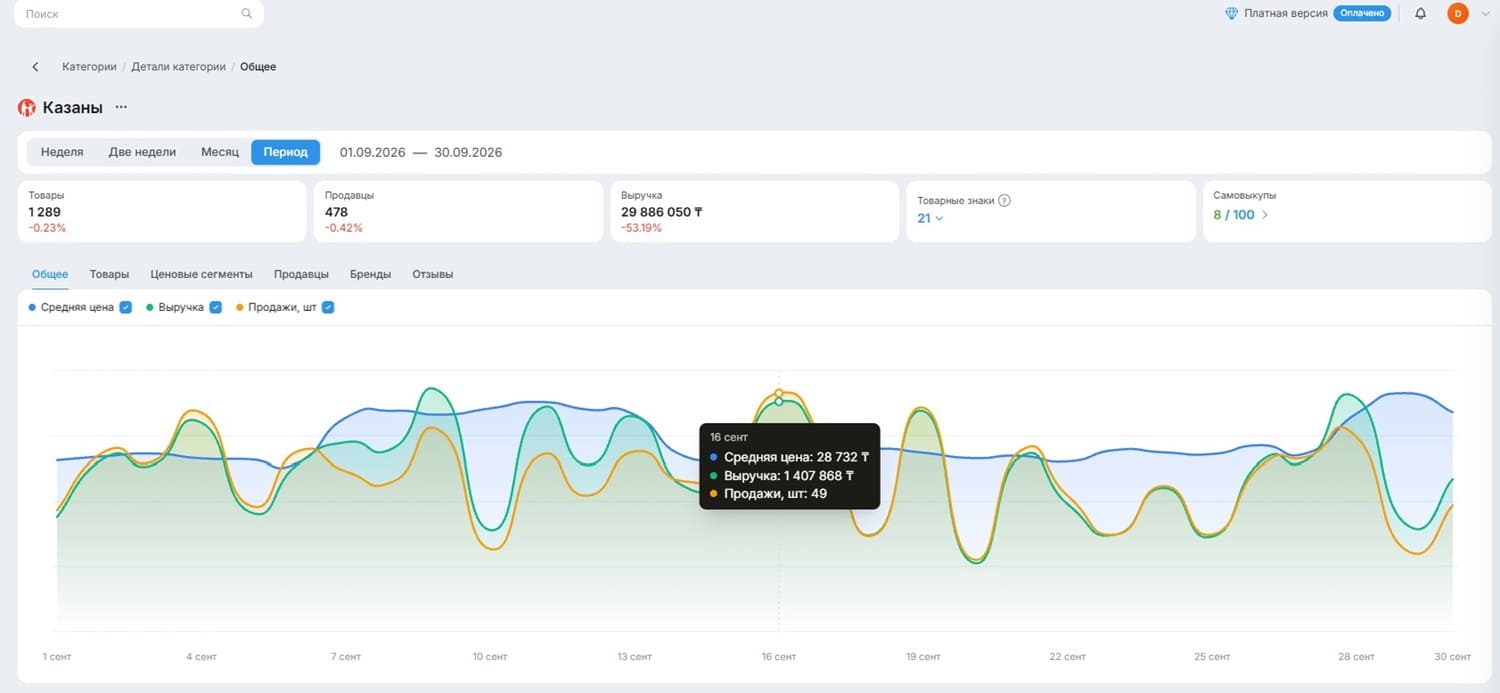Open the three-dots menu beside Казаны
Viewport: 1500px width, 693px height.
(x=121, y=107)
